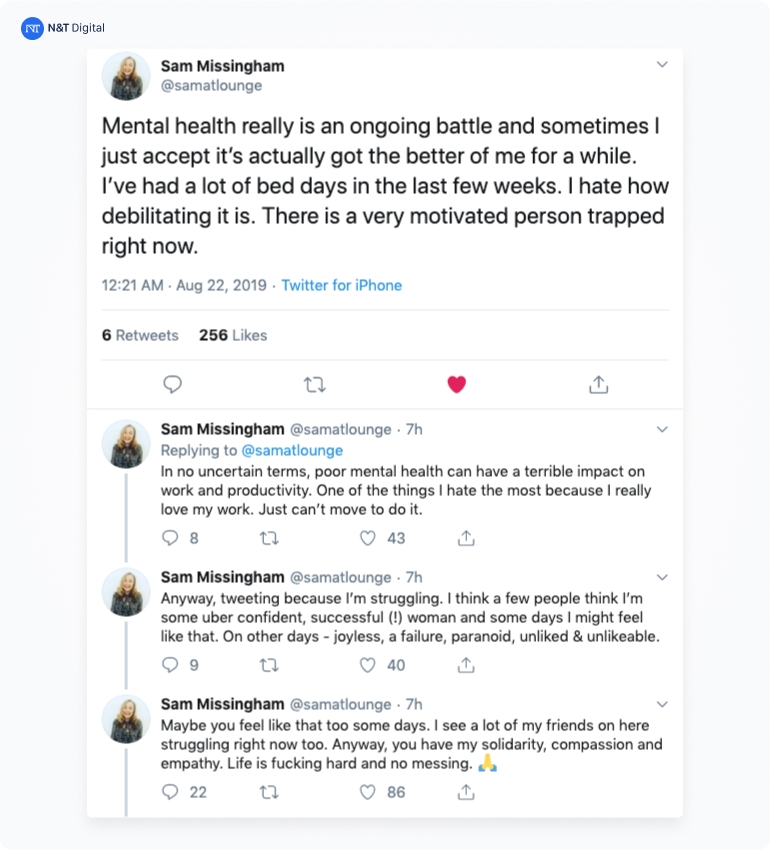Click the reply icon under main tweet
The width and height of the screenshot is (770, 850).
pyautogui.click(x=172, y=384)
